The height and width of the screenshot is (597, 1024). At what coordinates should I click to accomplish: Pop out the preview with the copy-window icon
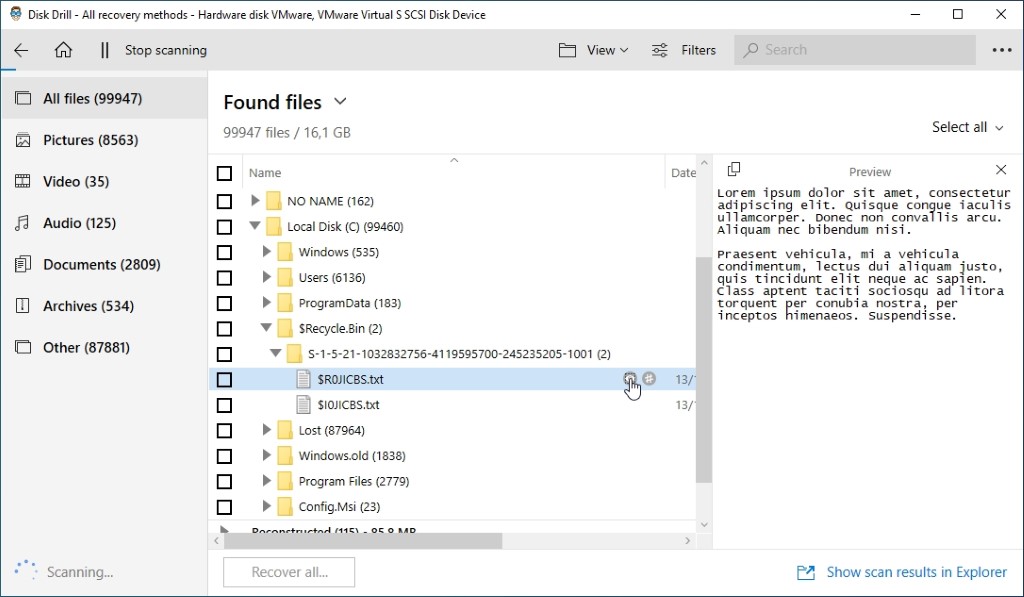coord(734,169)
